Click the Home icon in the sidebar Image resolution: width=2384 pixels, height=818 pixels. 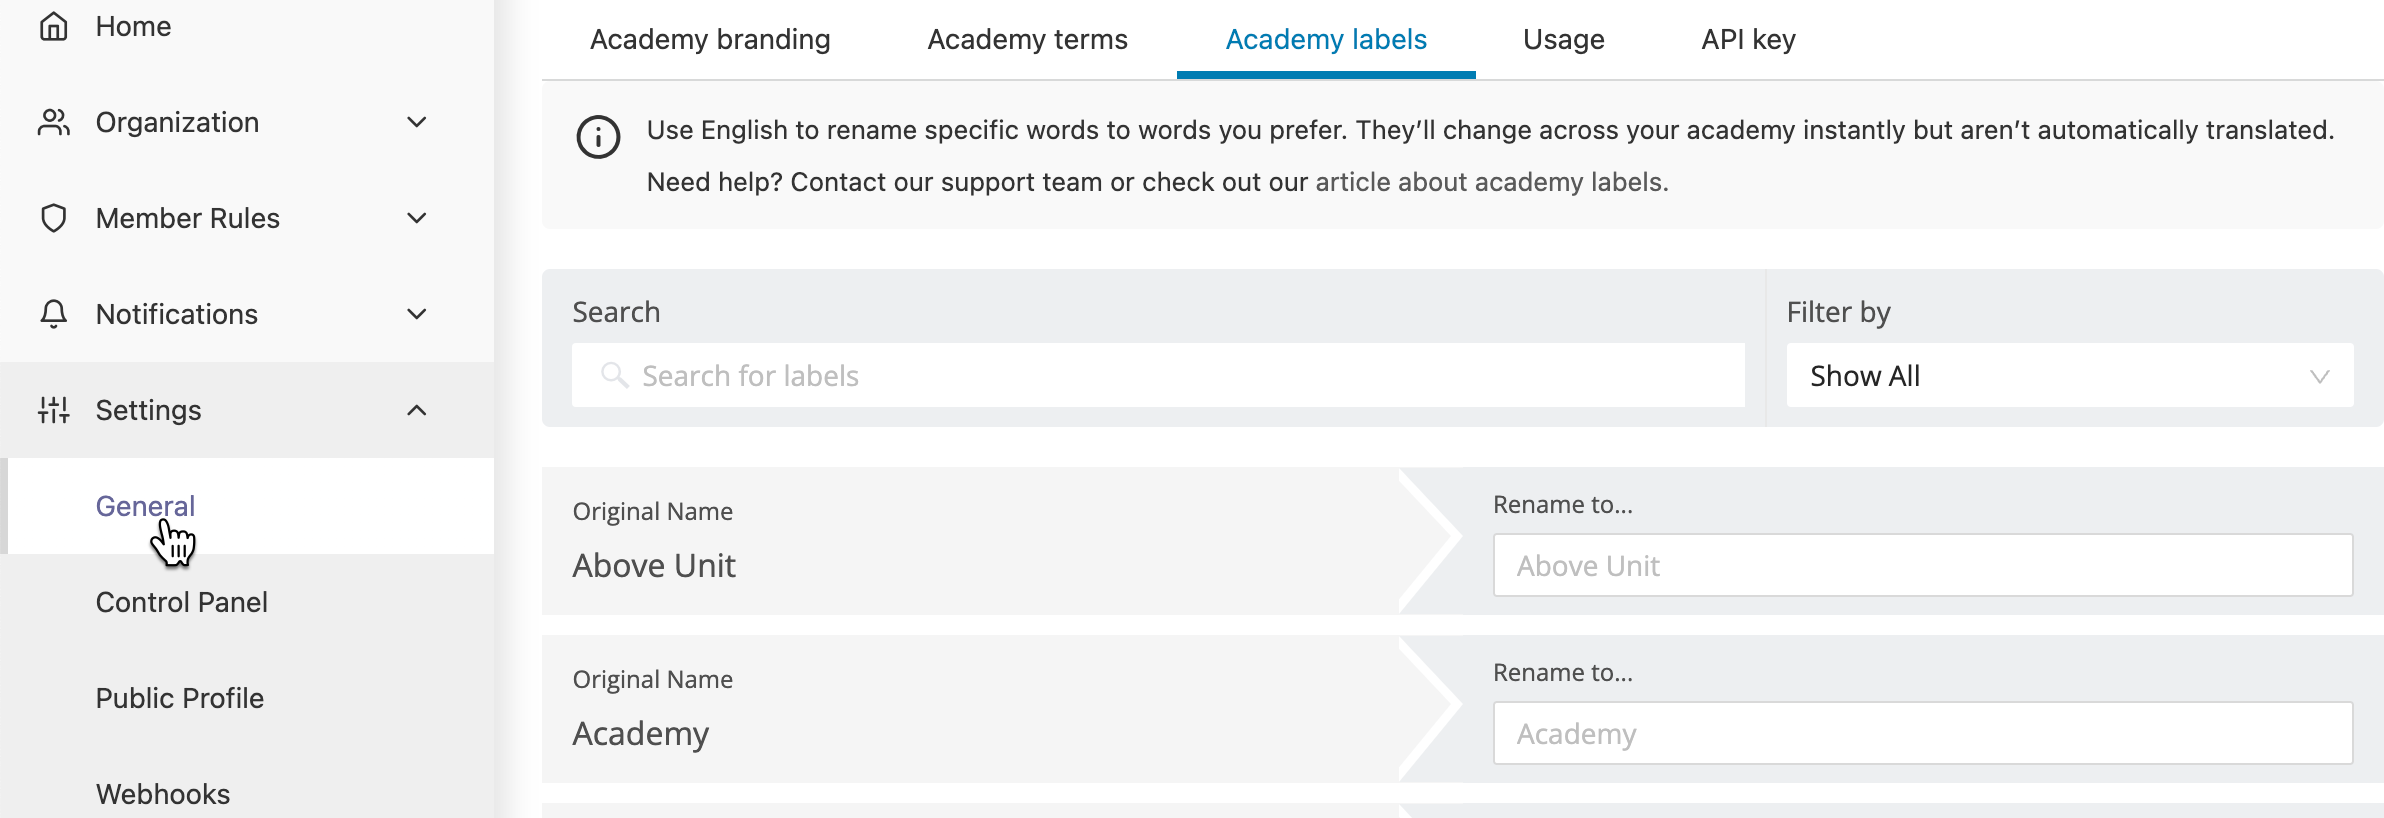point(54,26)
